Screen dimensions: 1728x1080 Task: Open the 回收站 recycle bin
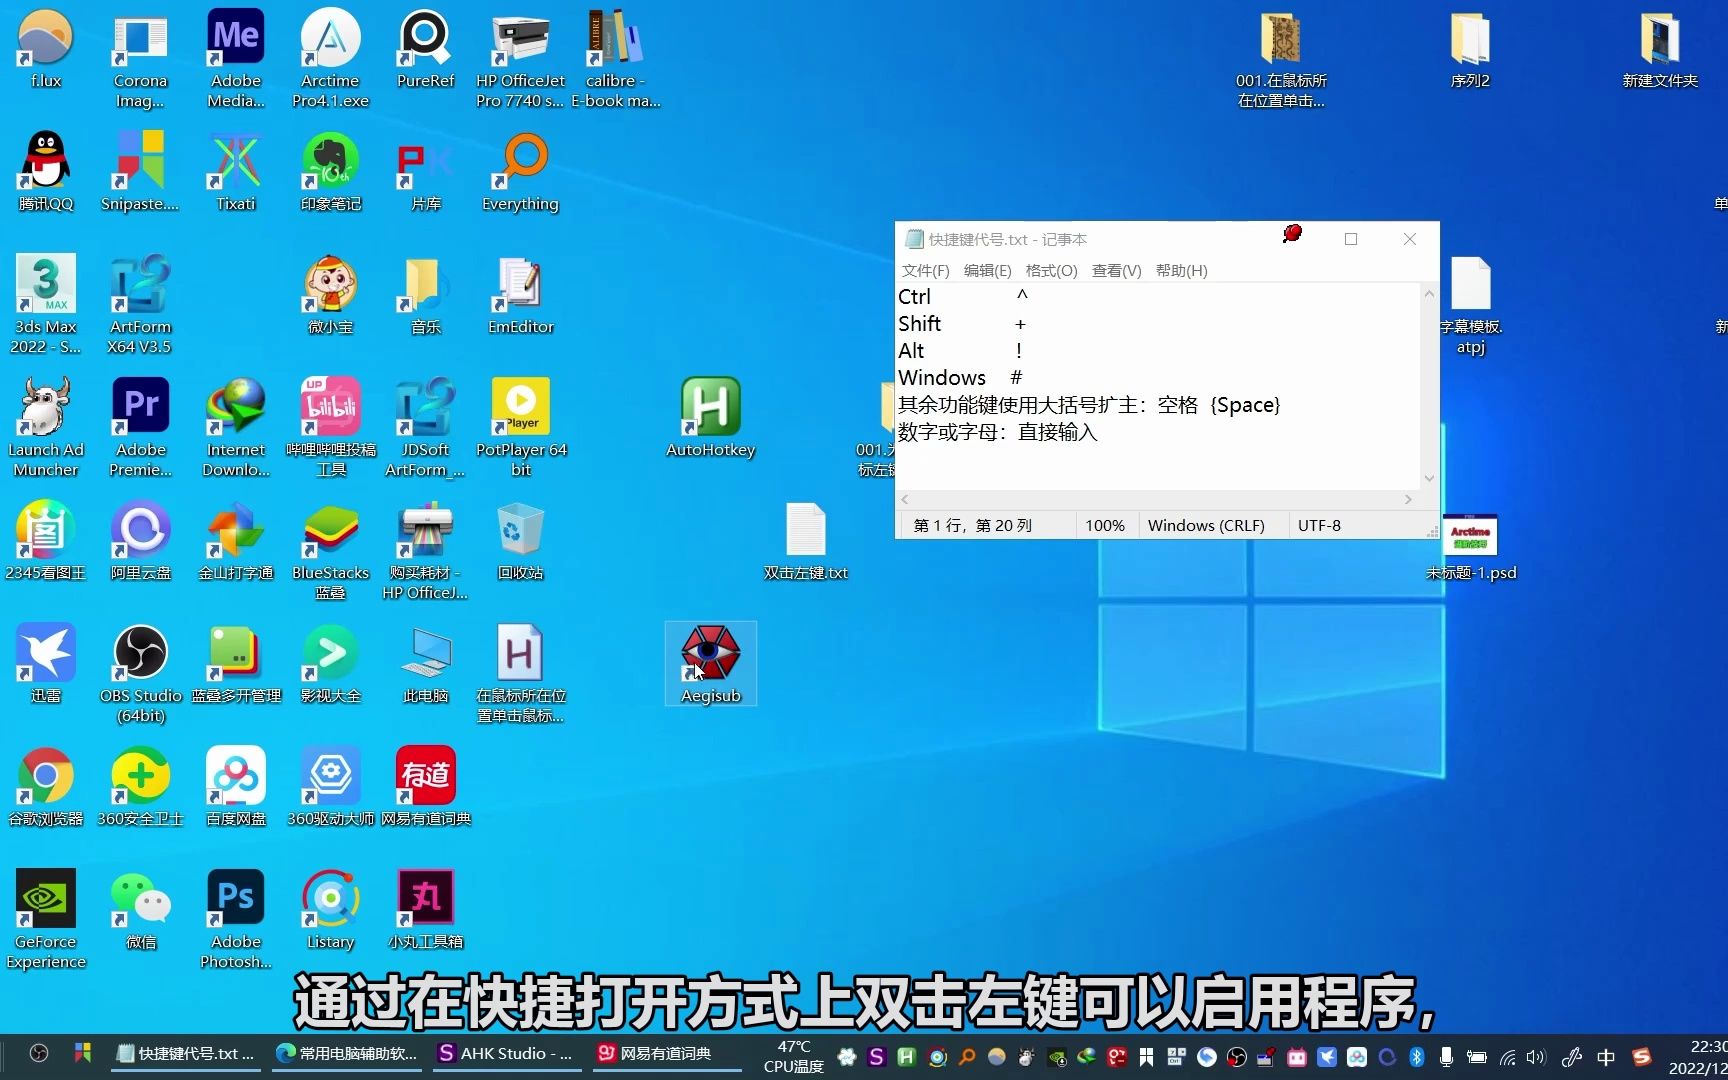520,530
